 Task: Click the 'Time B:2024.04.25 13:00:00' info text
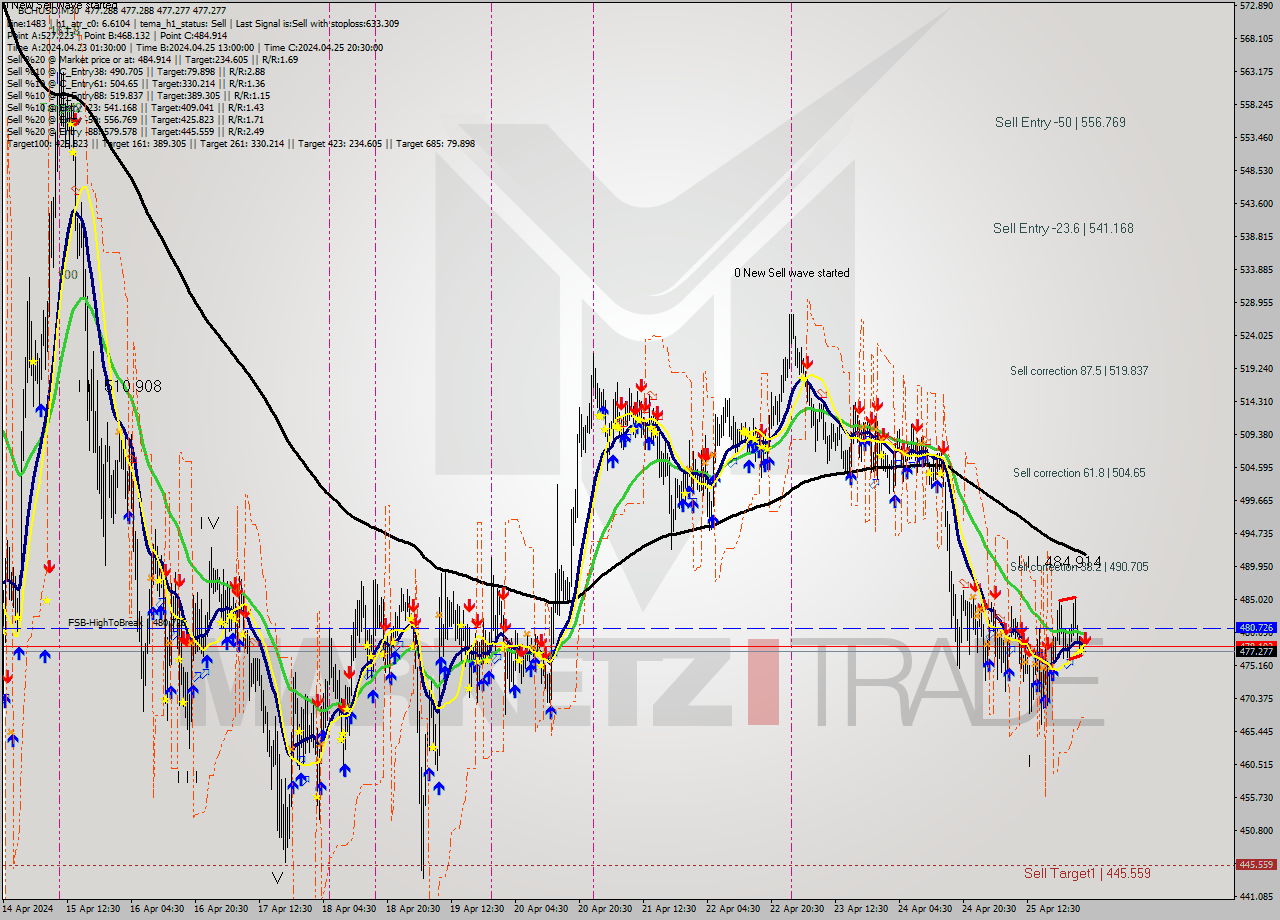pos(195,47)
